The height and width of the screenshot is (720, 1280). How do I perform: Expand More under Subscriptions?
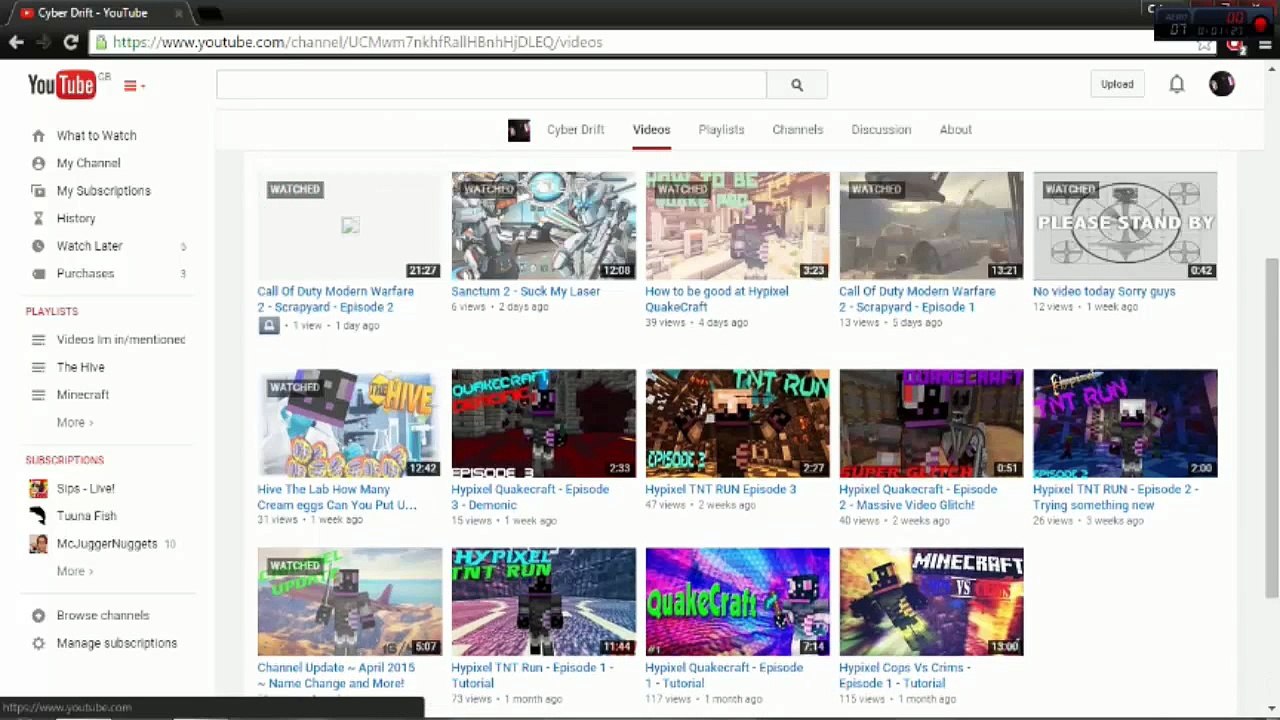click(74, 571)
